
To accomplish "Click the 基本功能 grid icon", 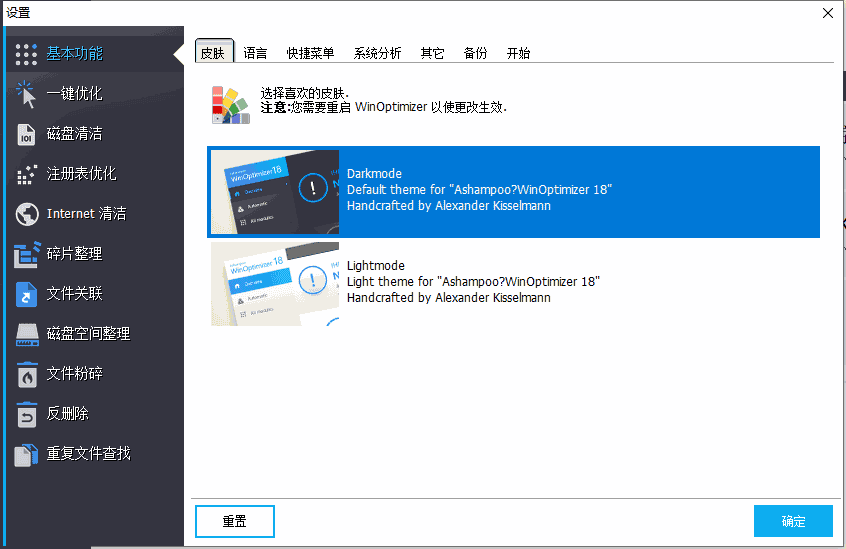I will 26,54.
